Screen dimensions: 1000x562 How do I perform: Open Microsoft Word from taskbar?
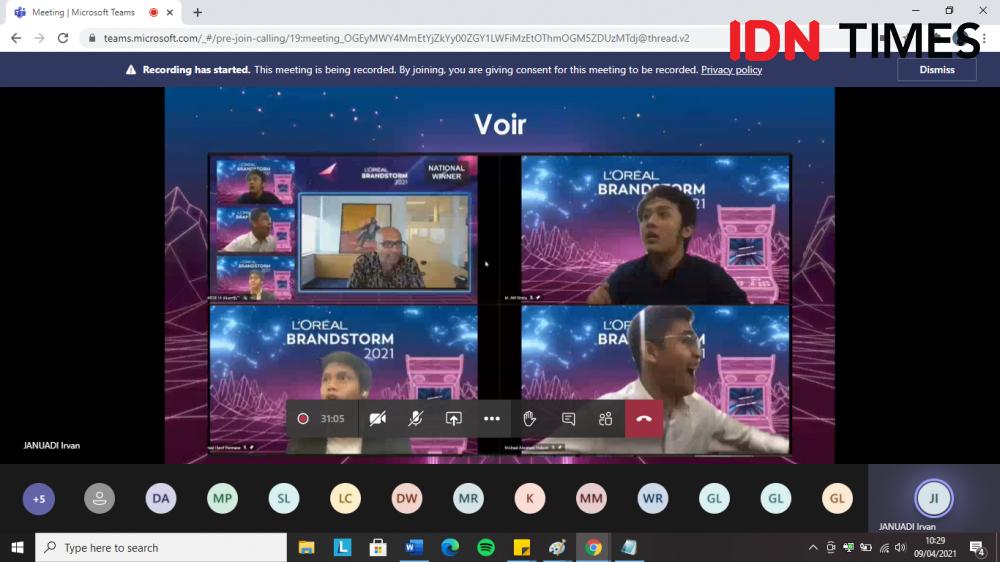pyautogui.click(x=414, y=547)
